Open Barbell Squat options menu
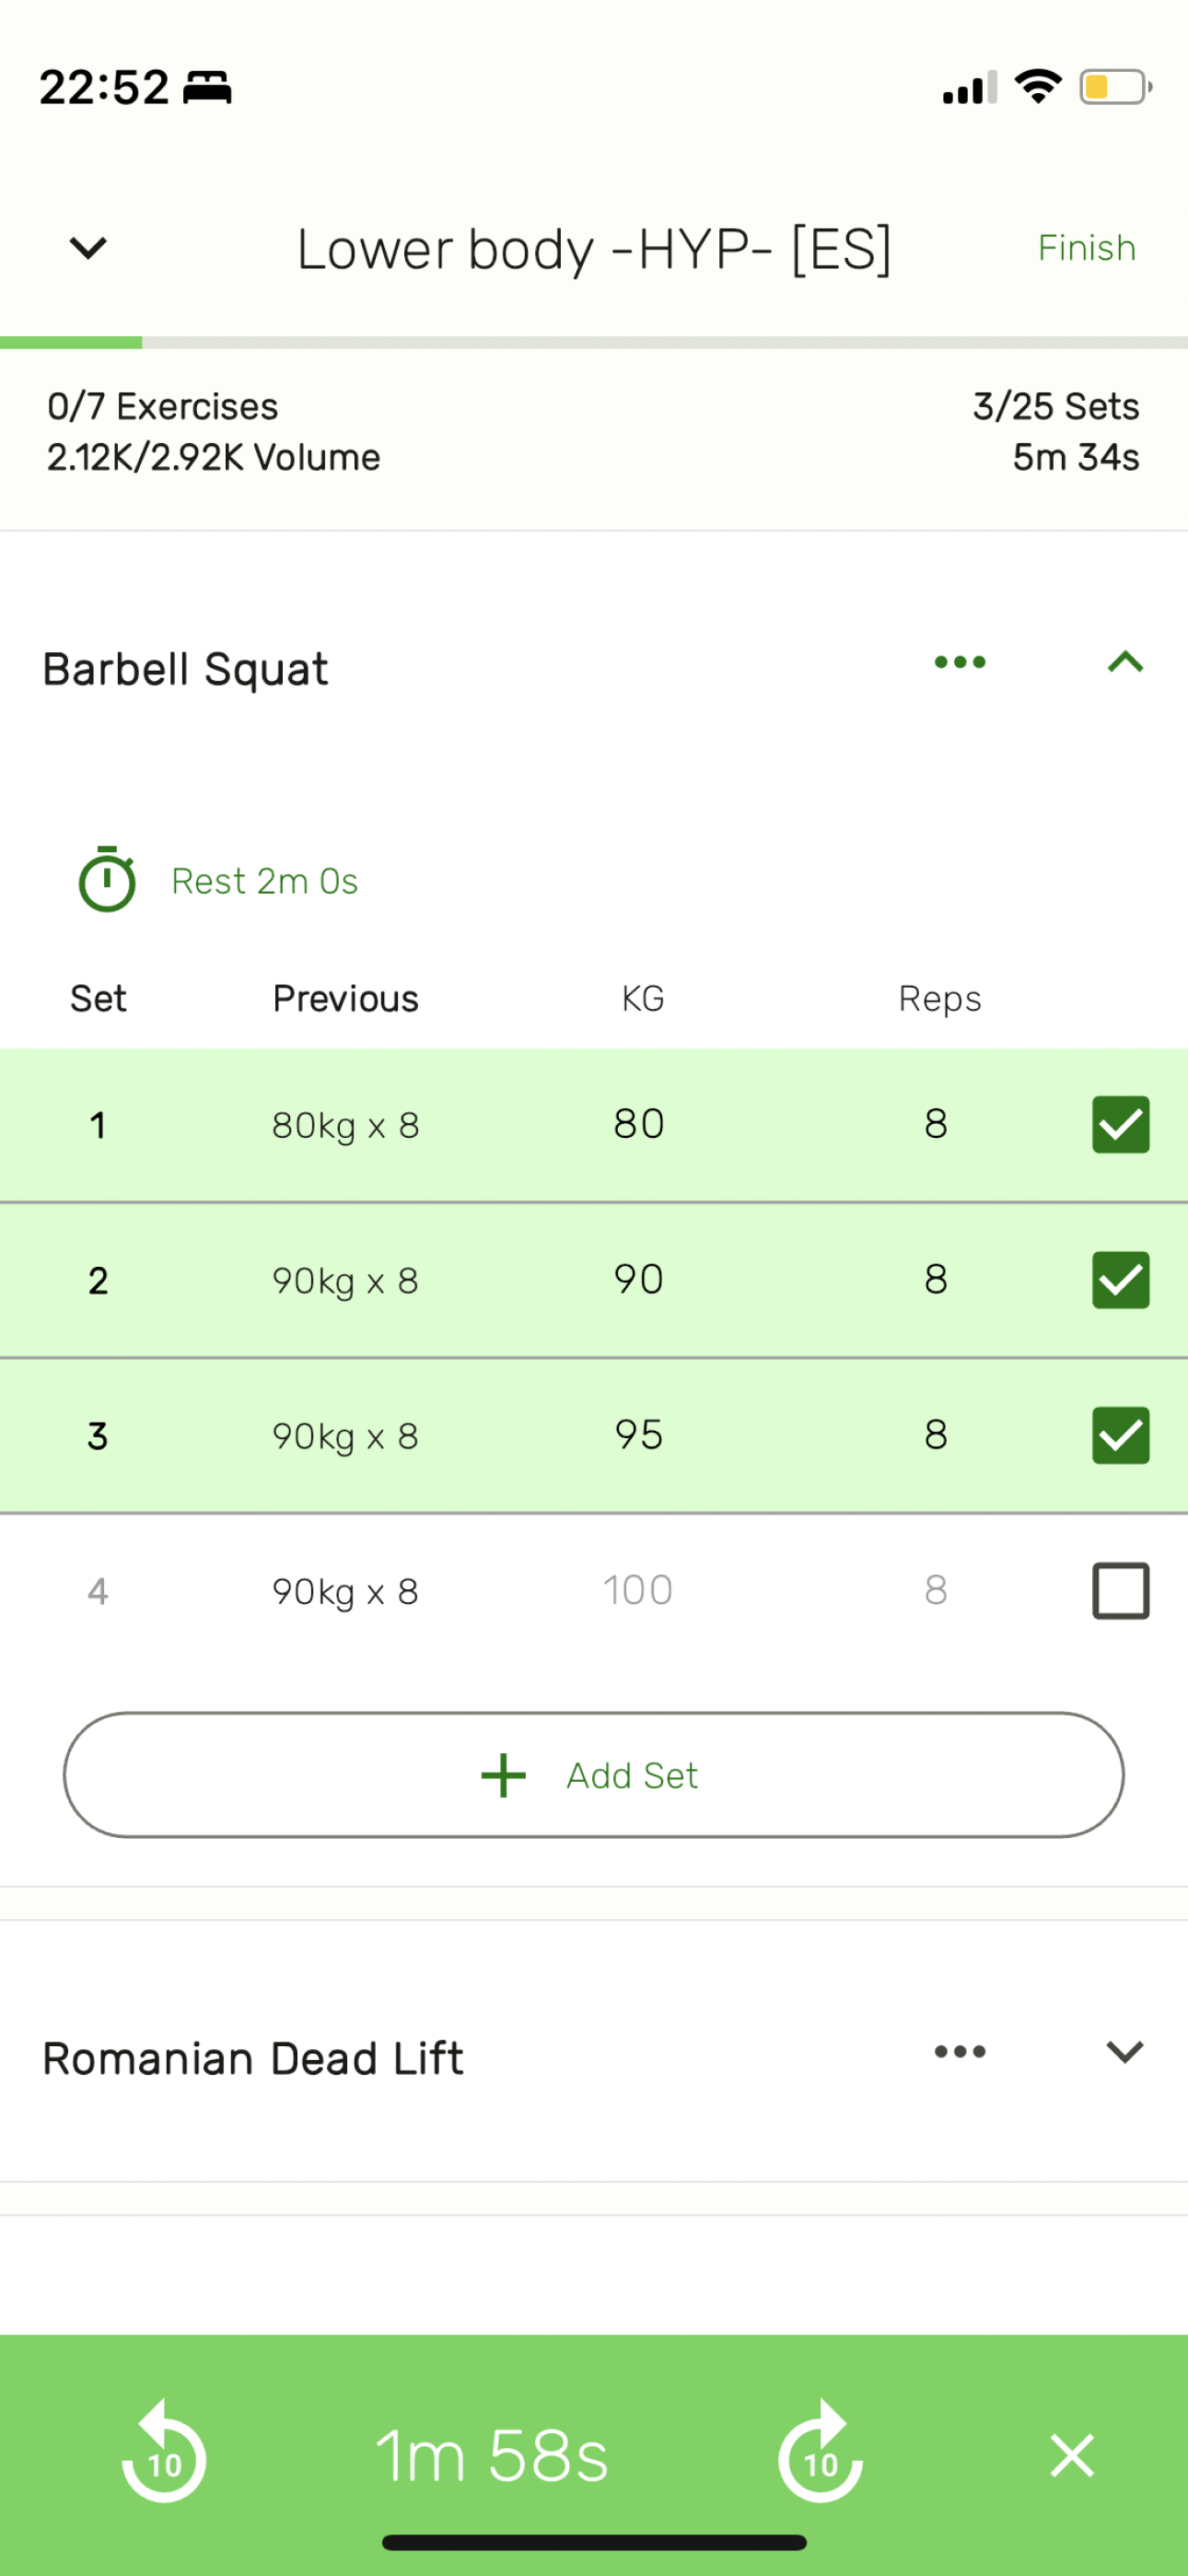This screenshot has width=1188, height=2576. pos(960,662)
